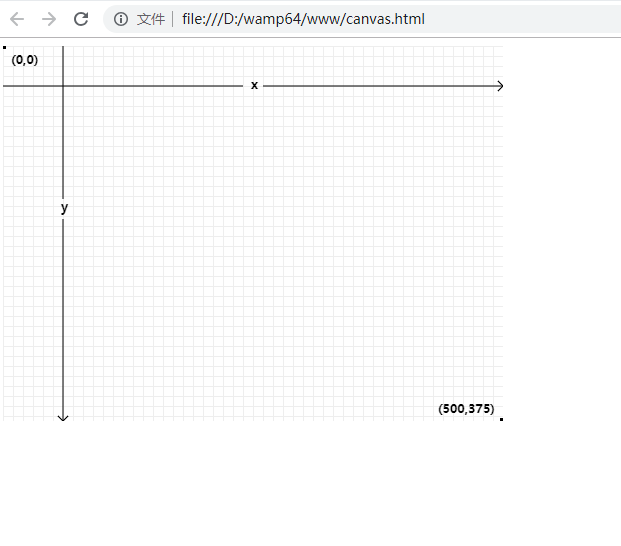
Task: Reload the canvas.html page
Action: [x=81, y=19]
